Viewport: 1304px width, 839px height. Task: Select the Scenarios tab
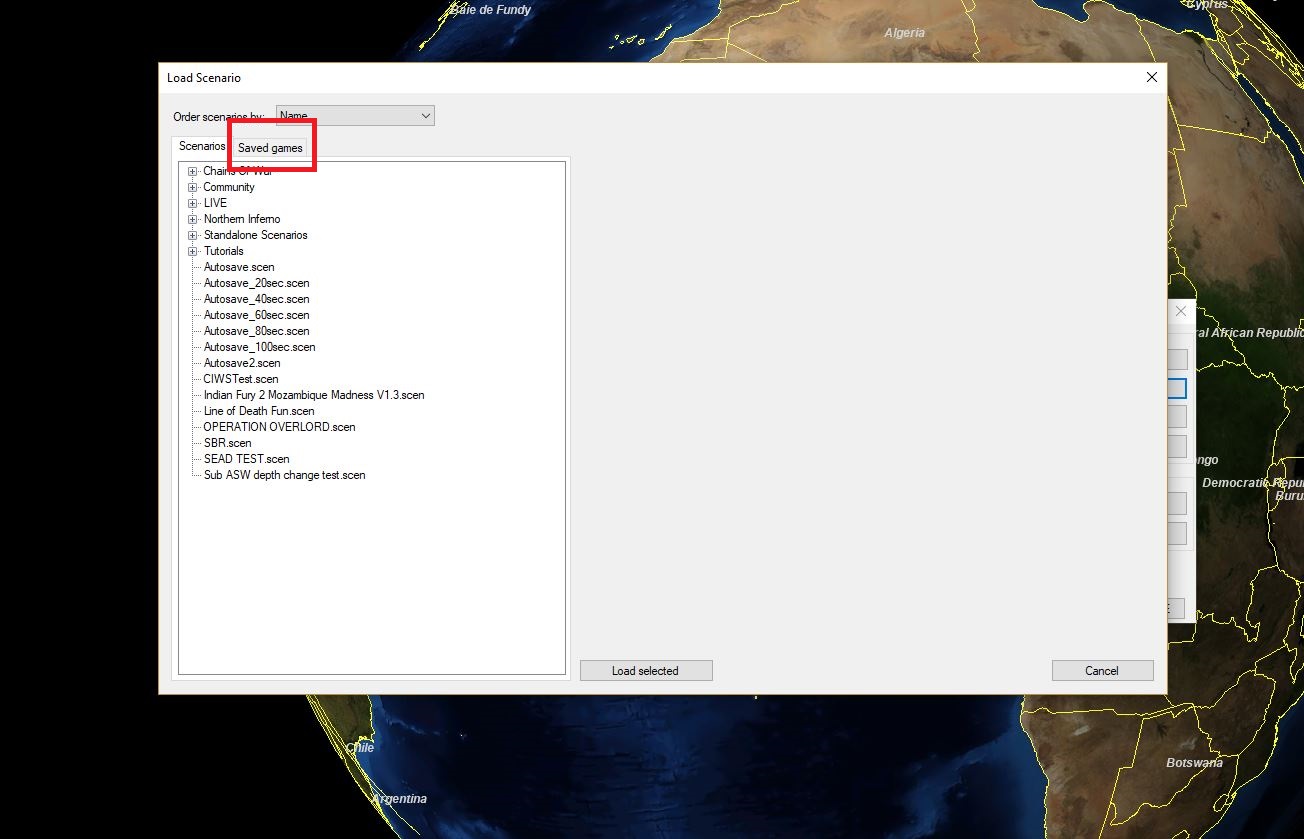(x=202, y=146)
